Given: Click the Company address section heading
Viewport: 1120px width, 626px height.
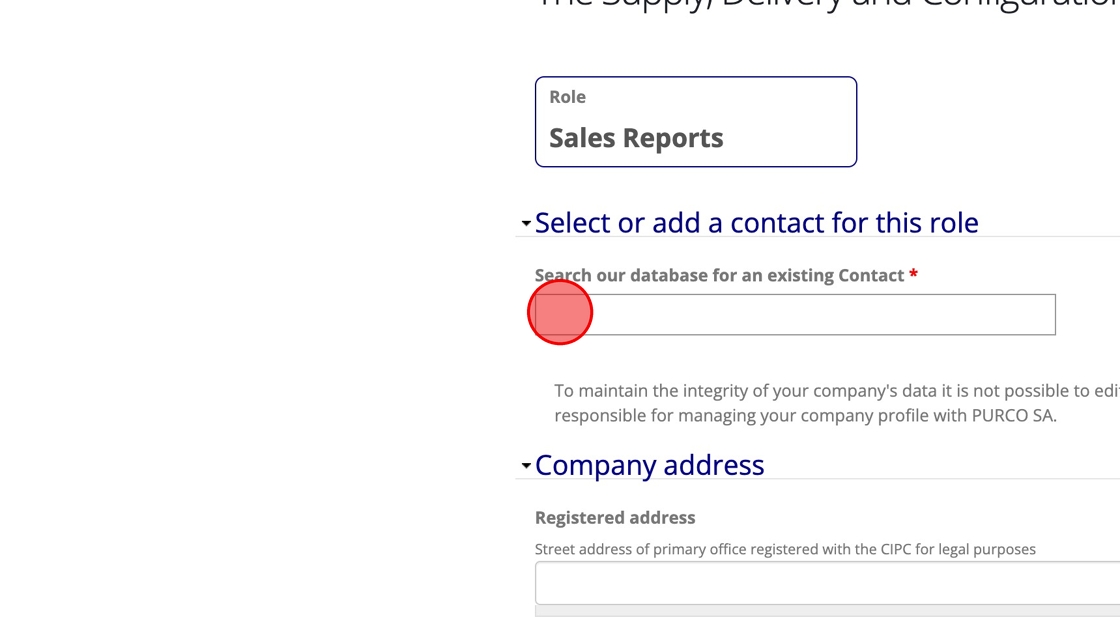Looking at the screenshot, I should point(649,465).
